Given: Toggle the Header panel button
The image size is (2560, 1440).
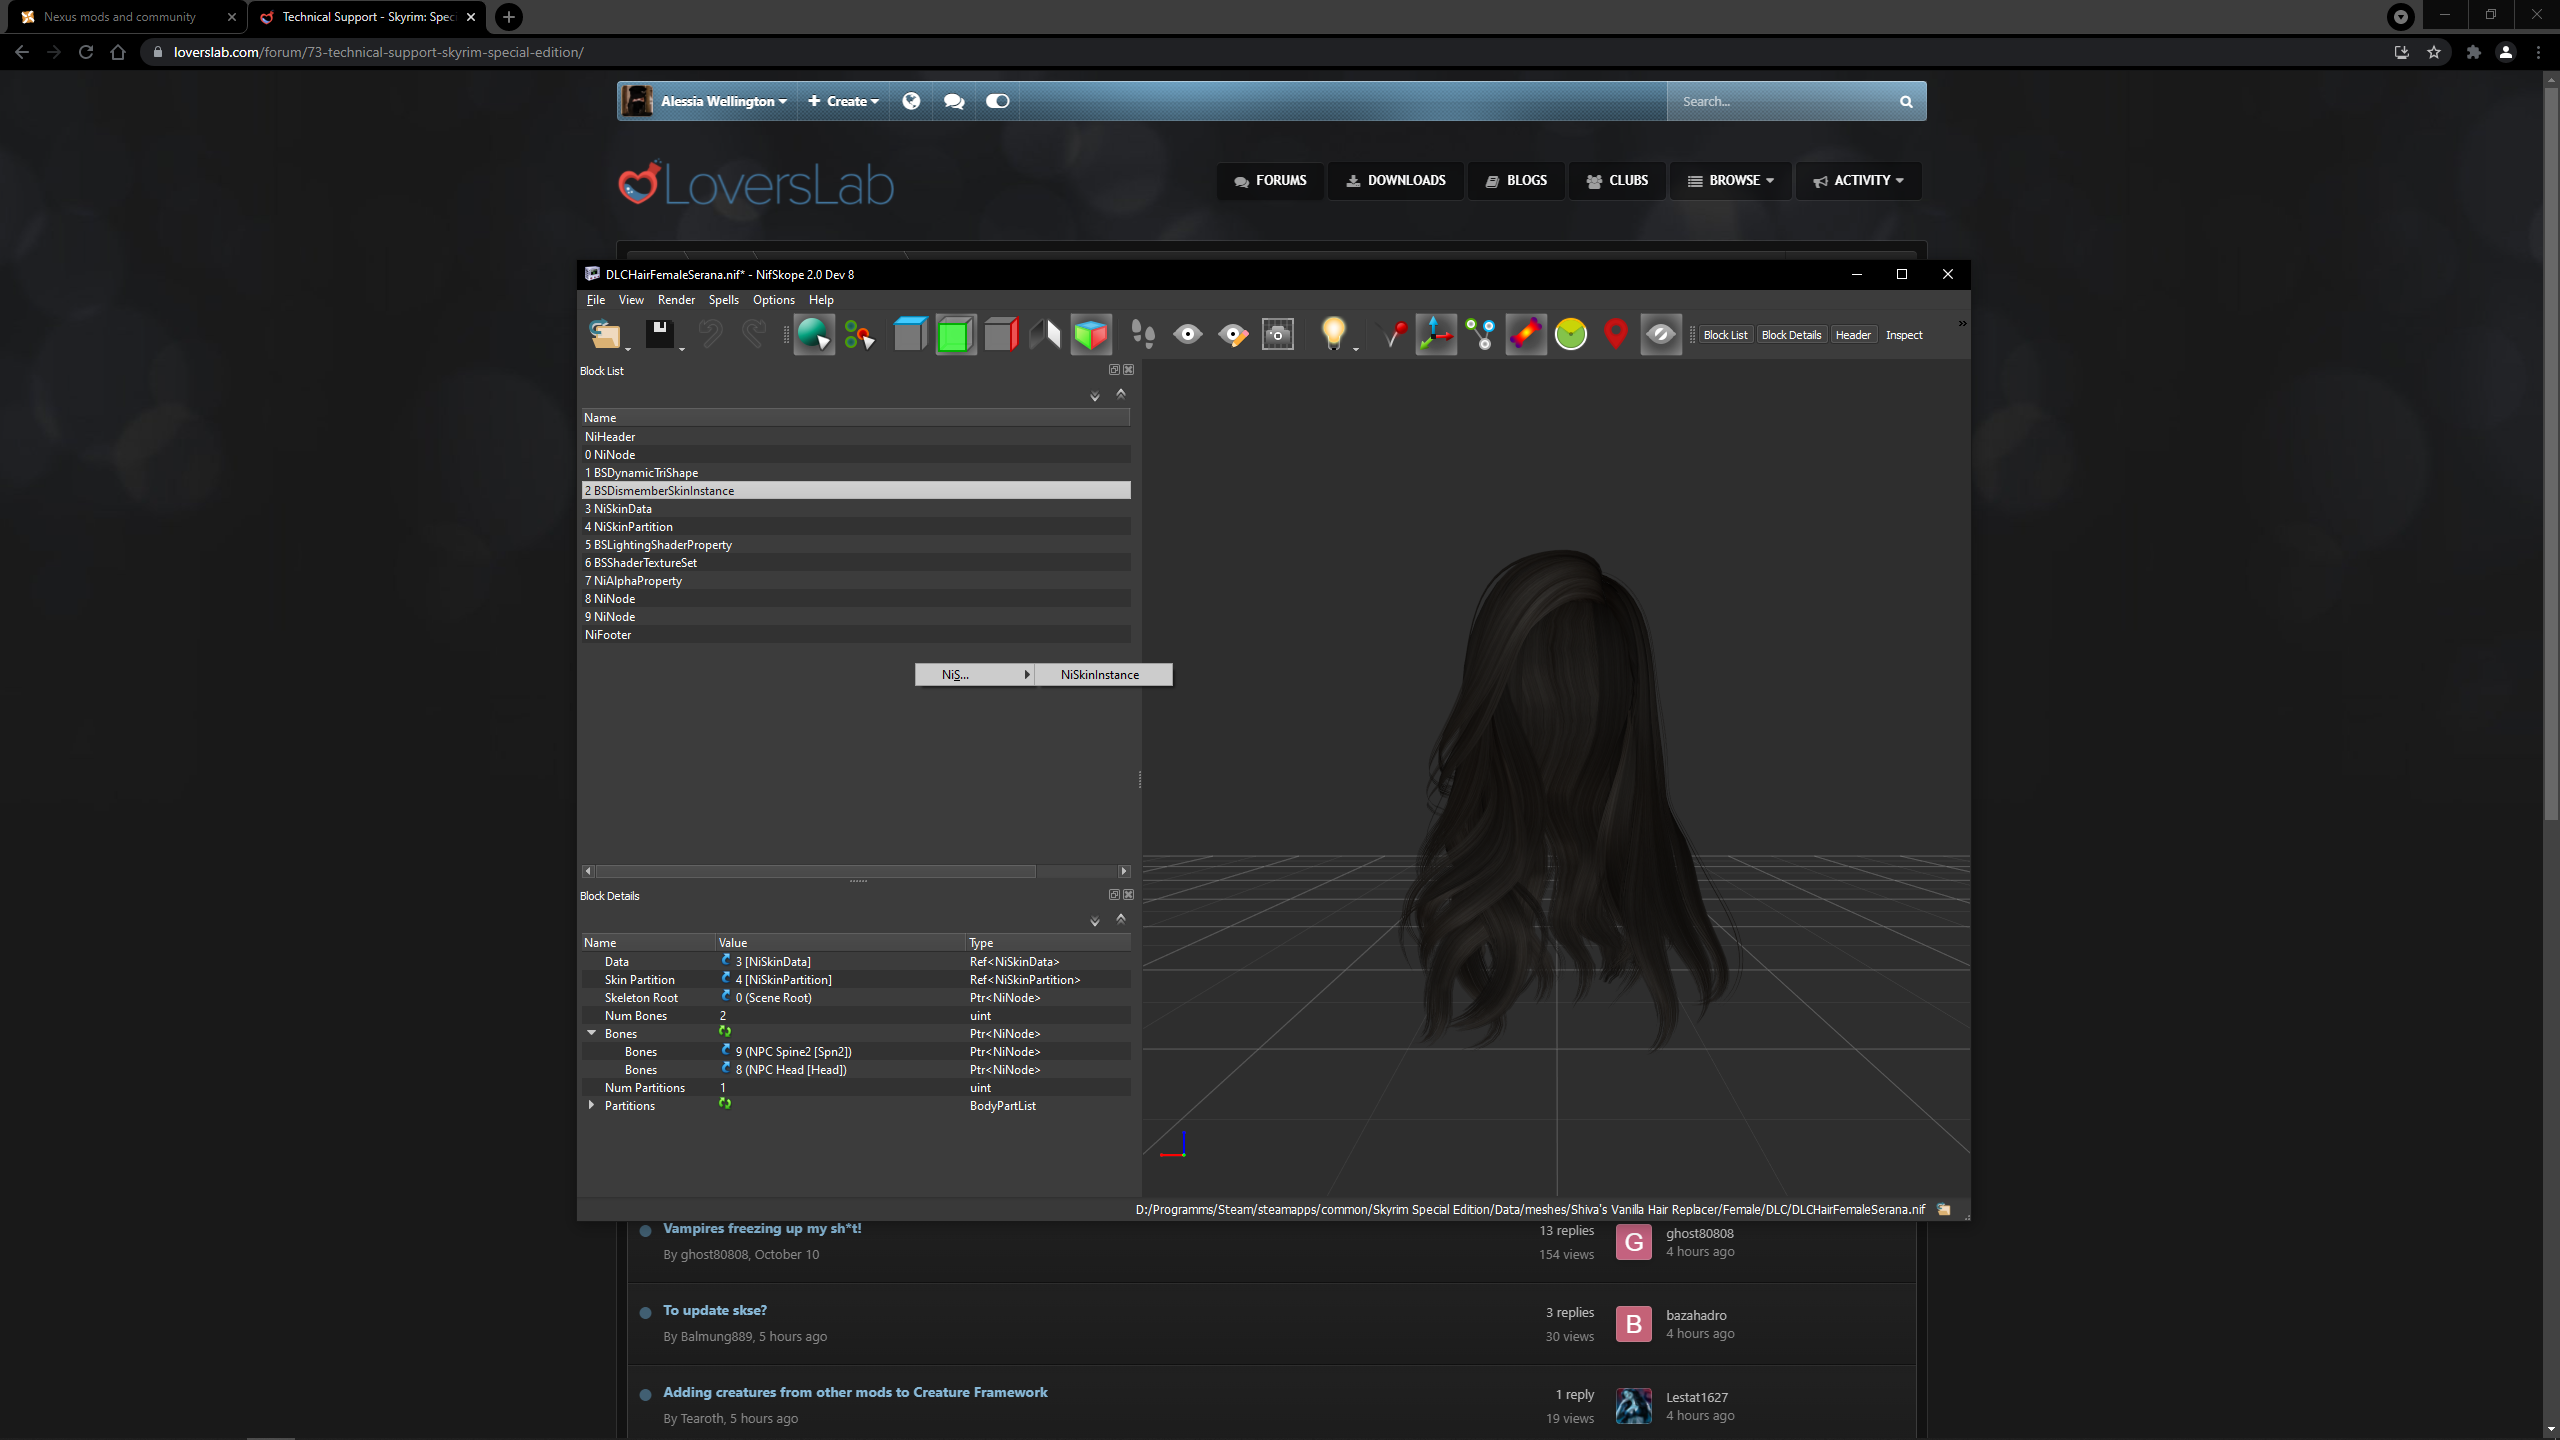Looking at the screenshot, I should (1853, 335).
